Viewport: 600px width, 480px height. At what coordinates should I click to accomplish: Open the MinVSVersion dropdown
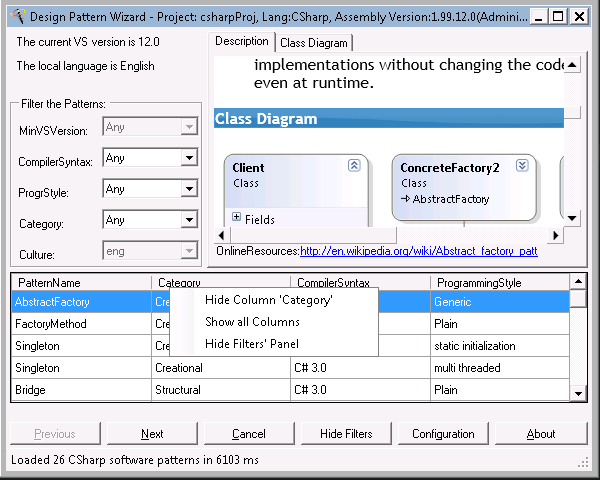(x=189, y=126)
